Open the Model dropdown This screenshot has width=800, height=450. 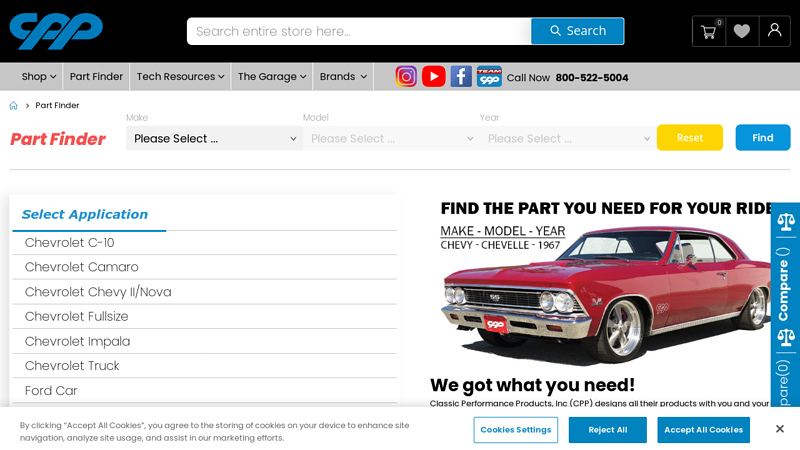(391, 138)
